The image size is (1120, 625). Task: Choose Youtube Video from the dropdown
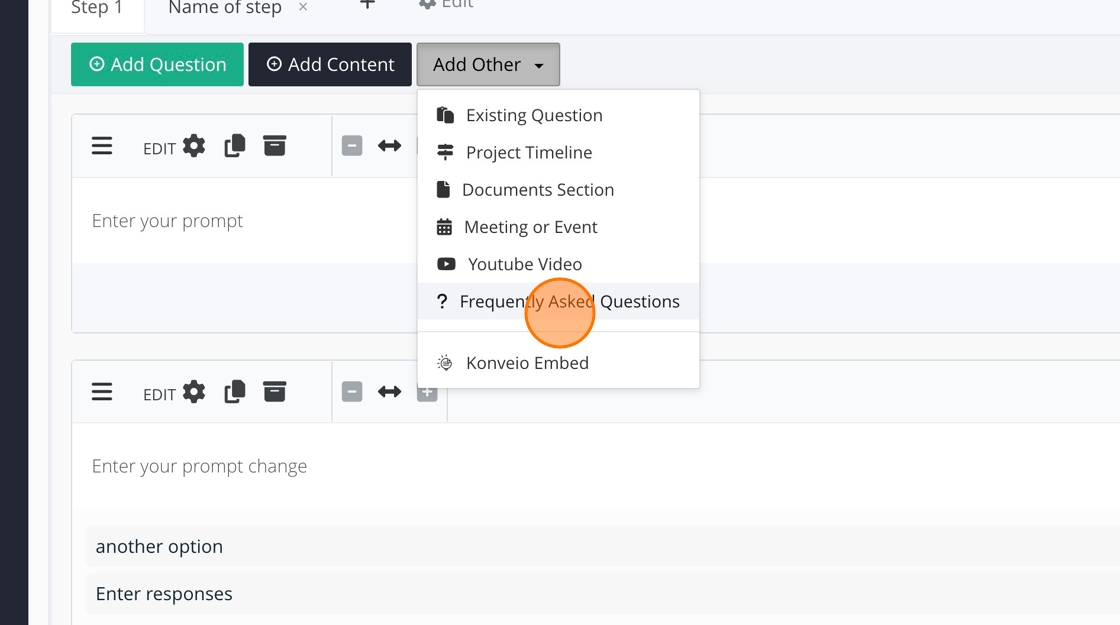[x=524, y=265]
